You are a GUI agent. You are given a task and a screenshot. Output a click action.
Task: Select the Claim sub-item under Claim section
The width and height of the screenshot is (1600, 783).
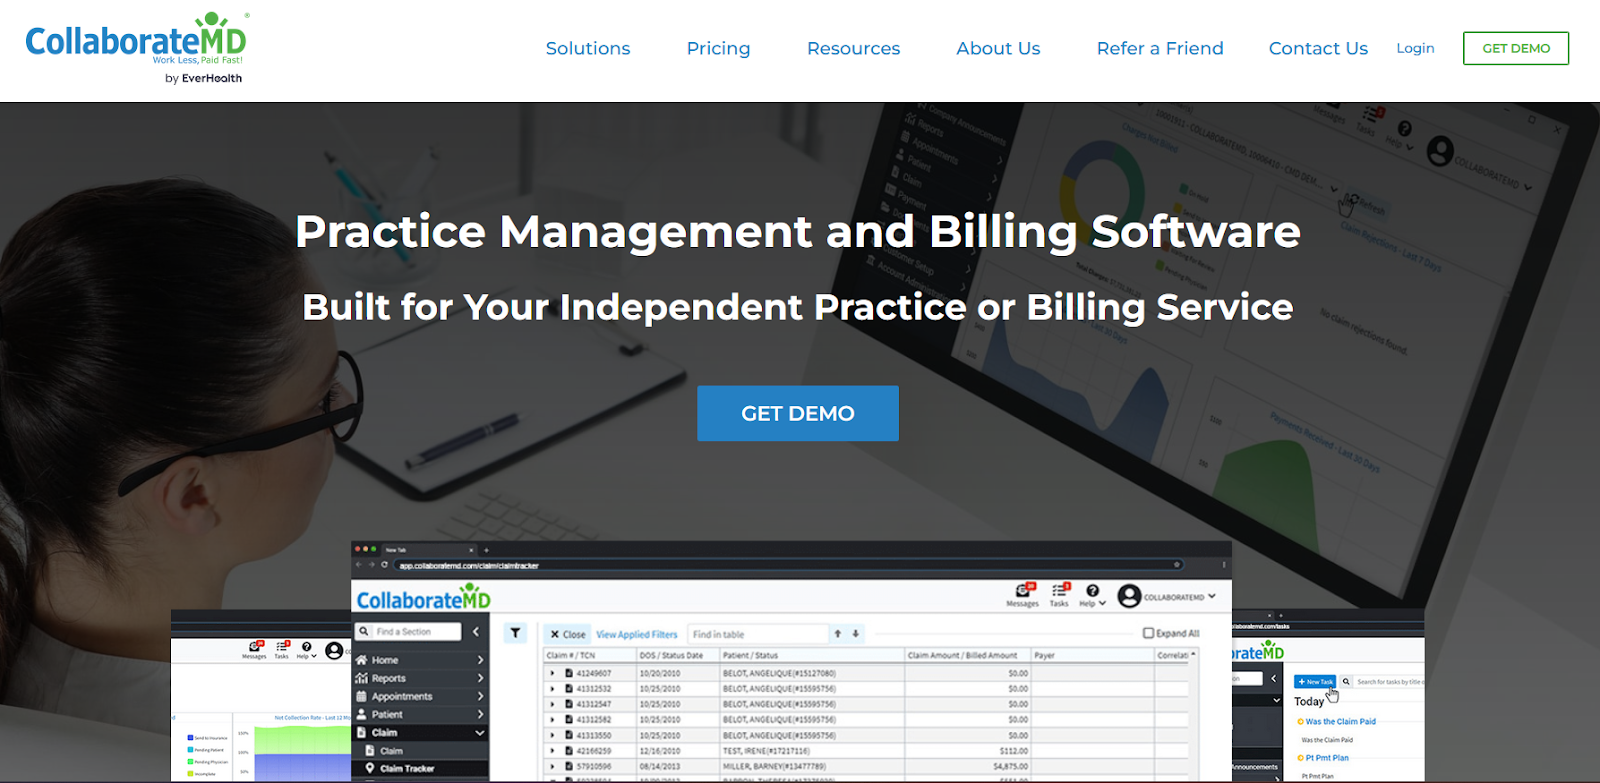pyautogui.click(x=391, y=751)
